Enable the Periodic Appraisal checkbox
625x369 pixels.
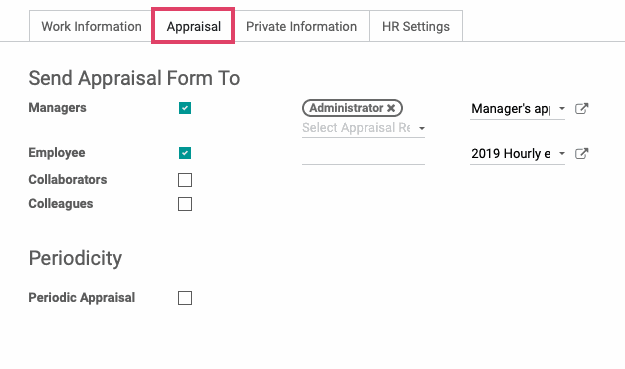pos(185,298)
